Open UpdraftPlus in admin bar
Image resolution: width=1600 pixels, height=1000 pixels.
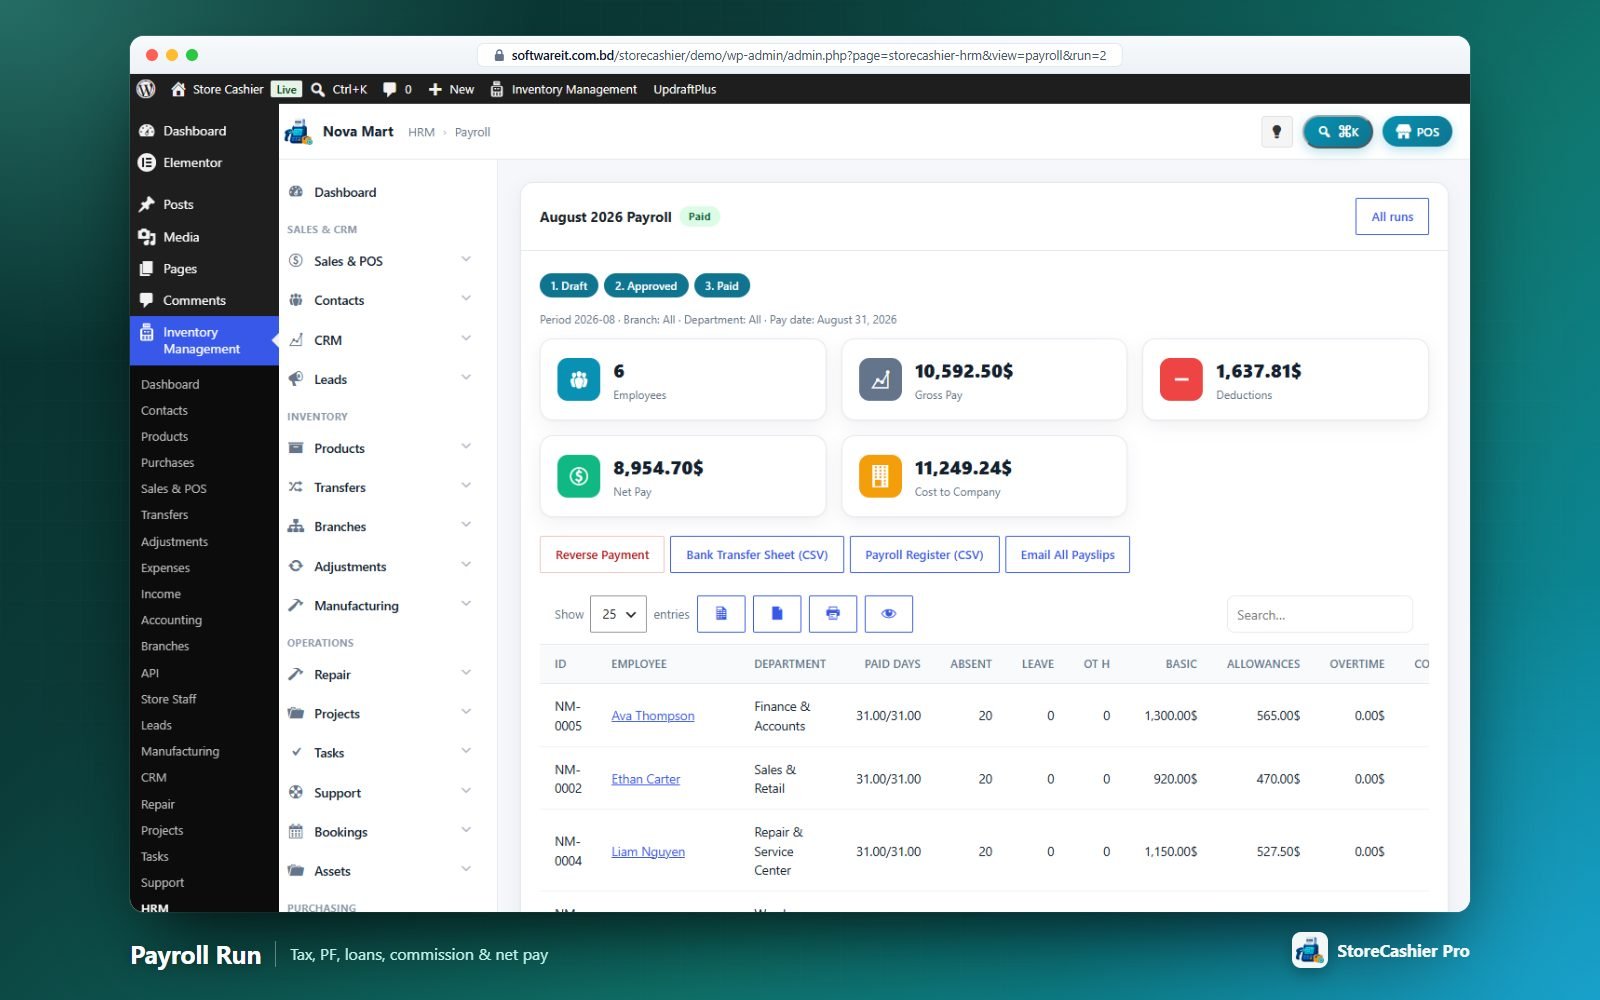[x=685, y=89]
